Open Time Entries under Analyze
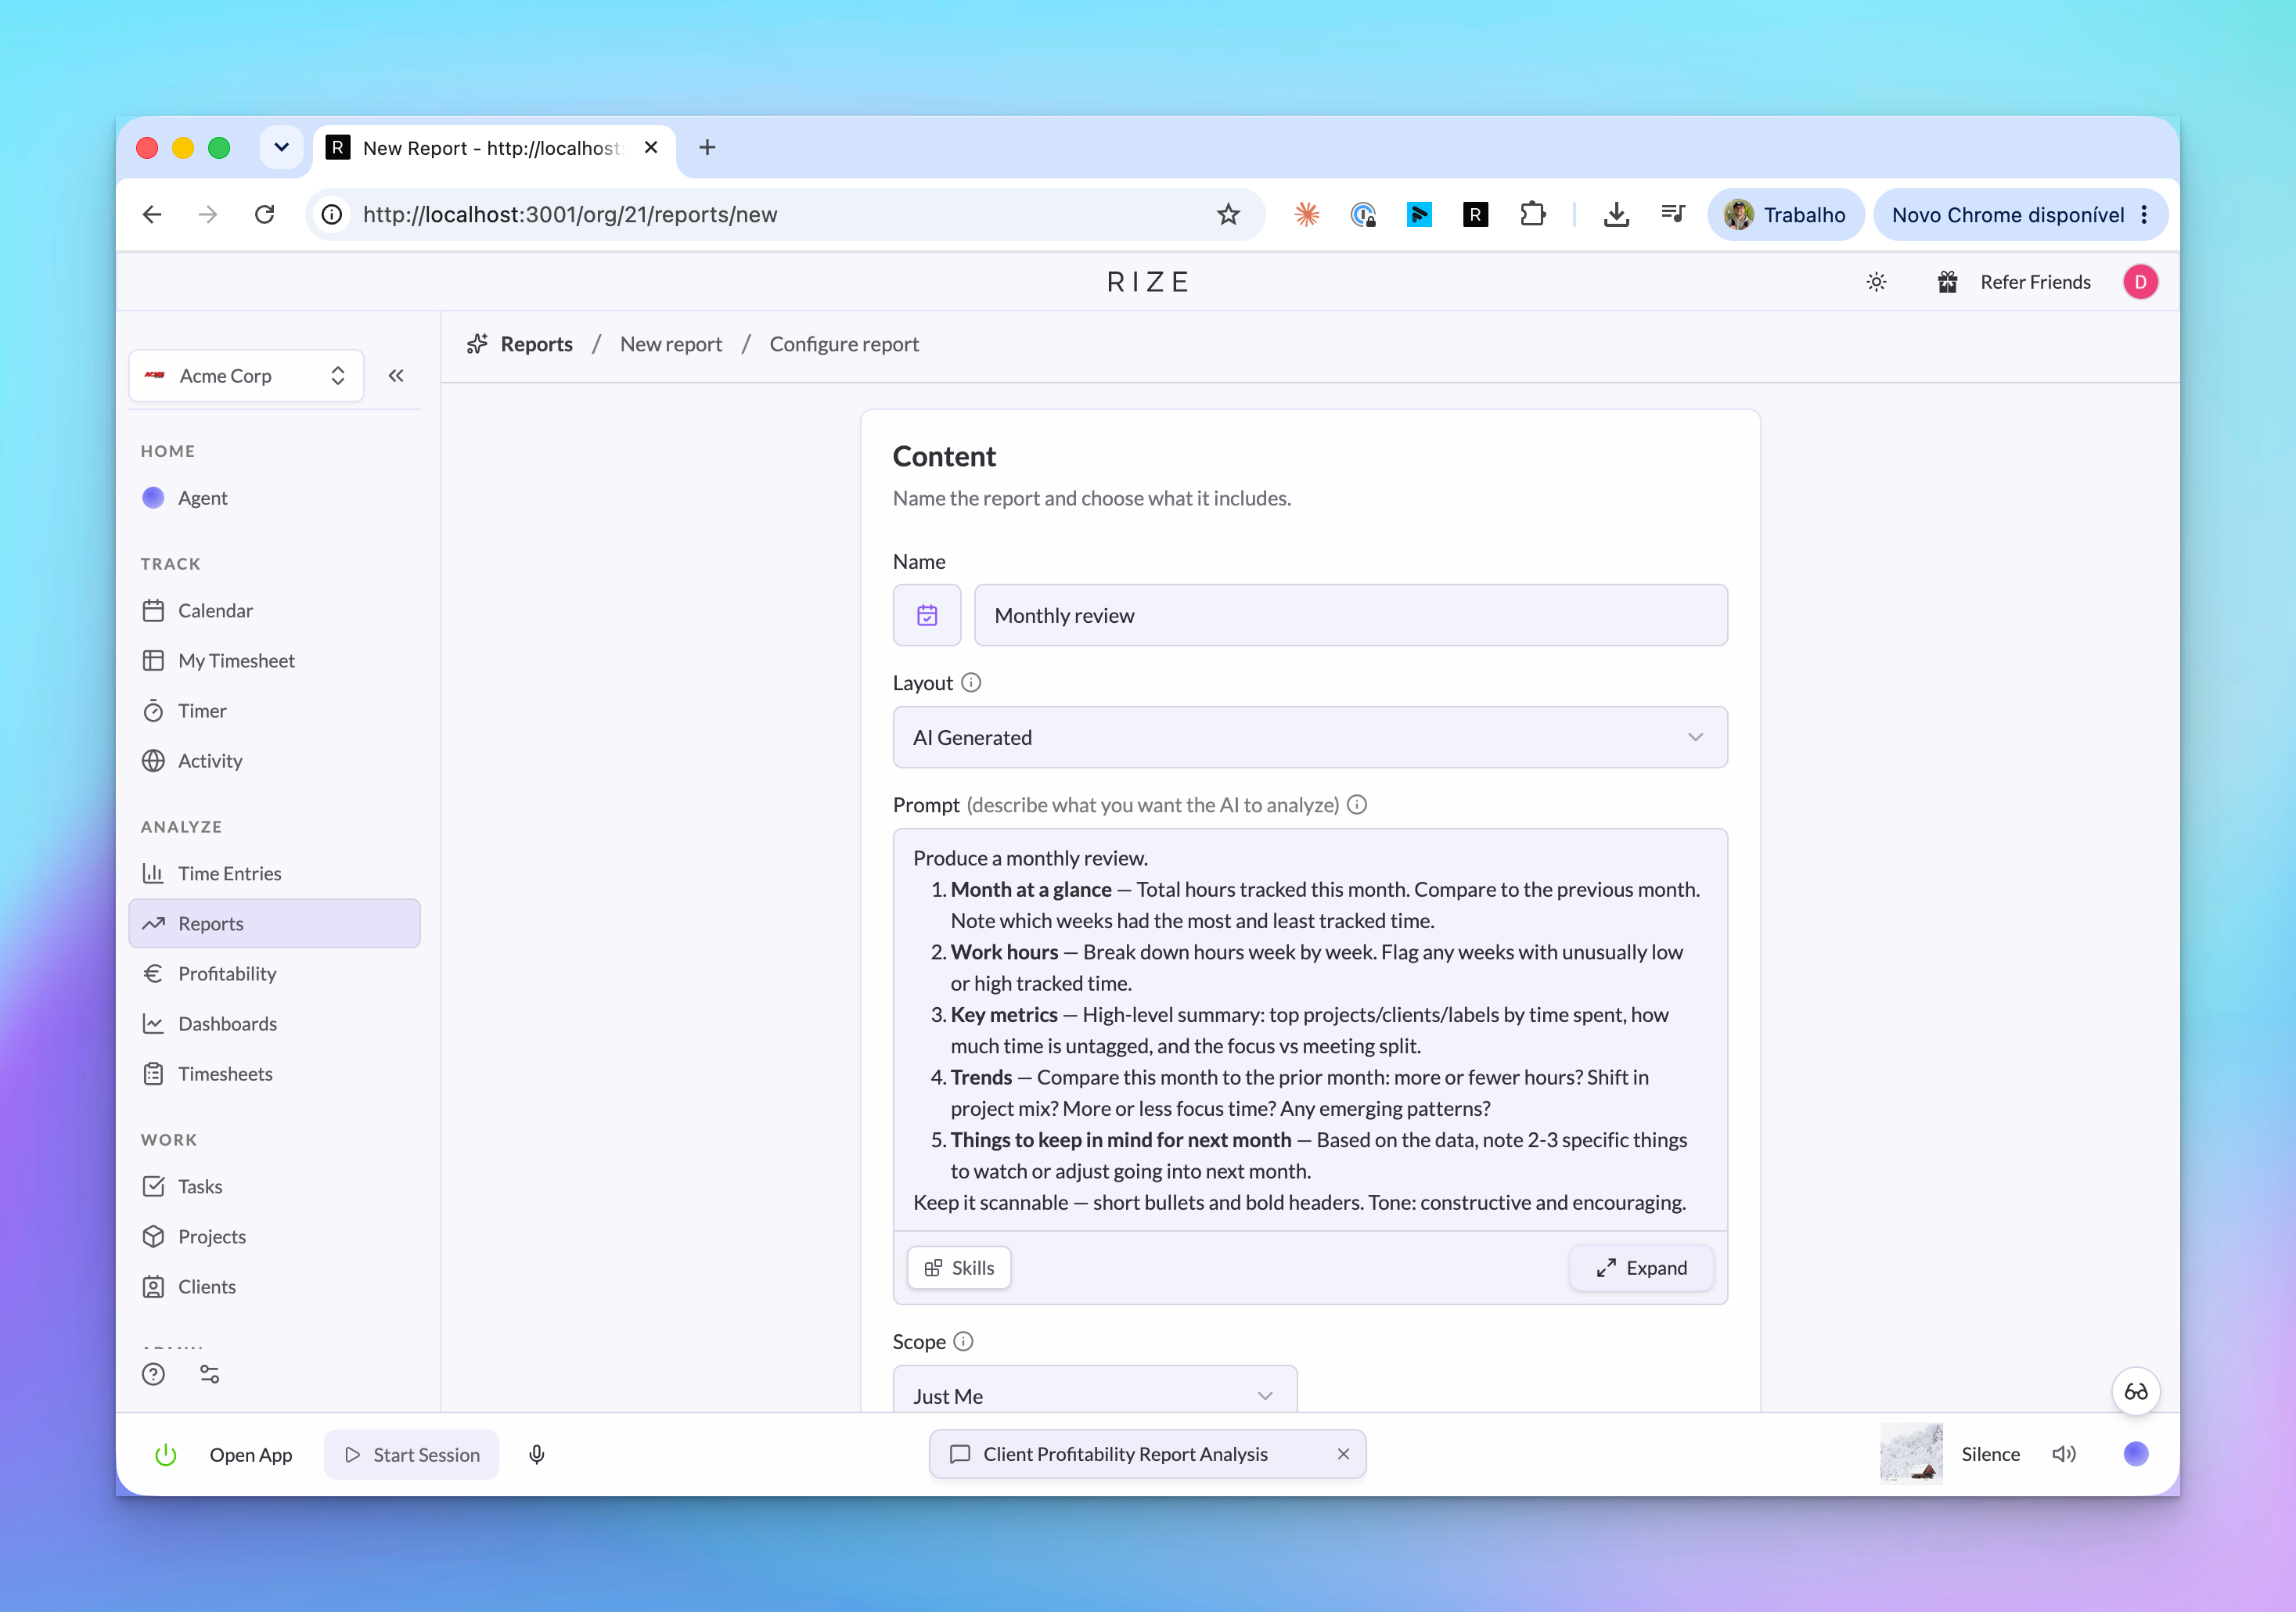The width and height of the screenshot is (2296, 1612). [274, 873]
